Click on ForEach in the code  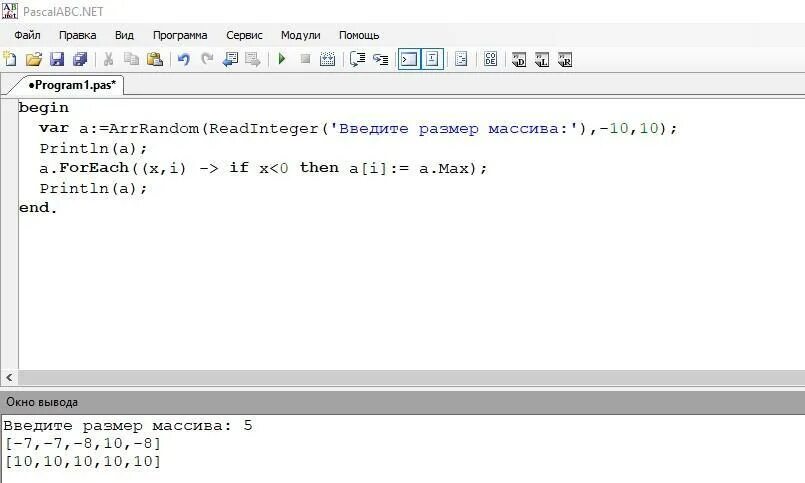coord(94,168)
